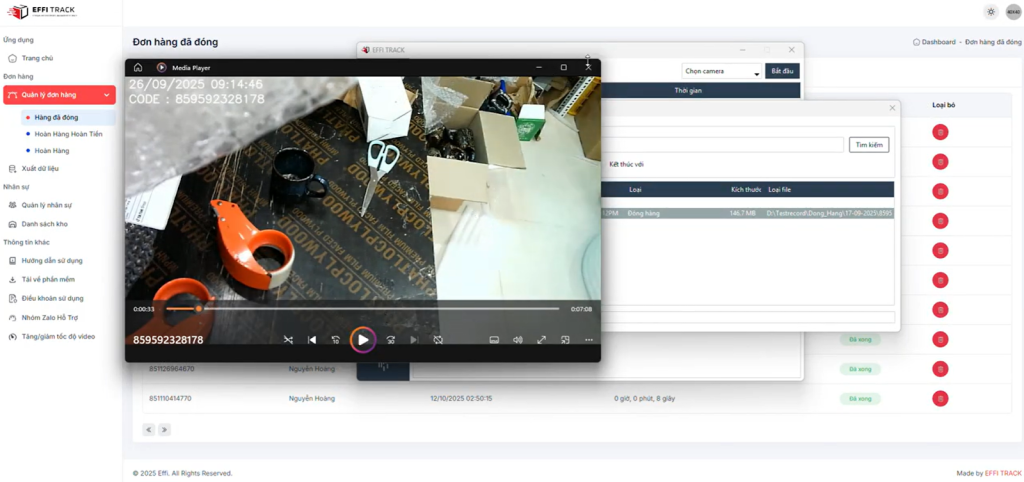Click the skip forward 30 seconds icon

[391, 340]
